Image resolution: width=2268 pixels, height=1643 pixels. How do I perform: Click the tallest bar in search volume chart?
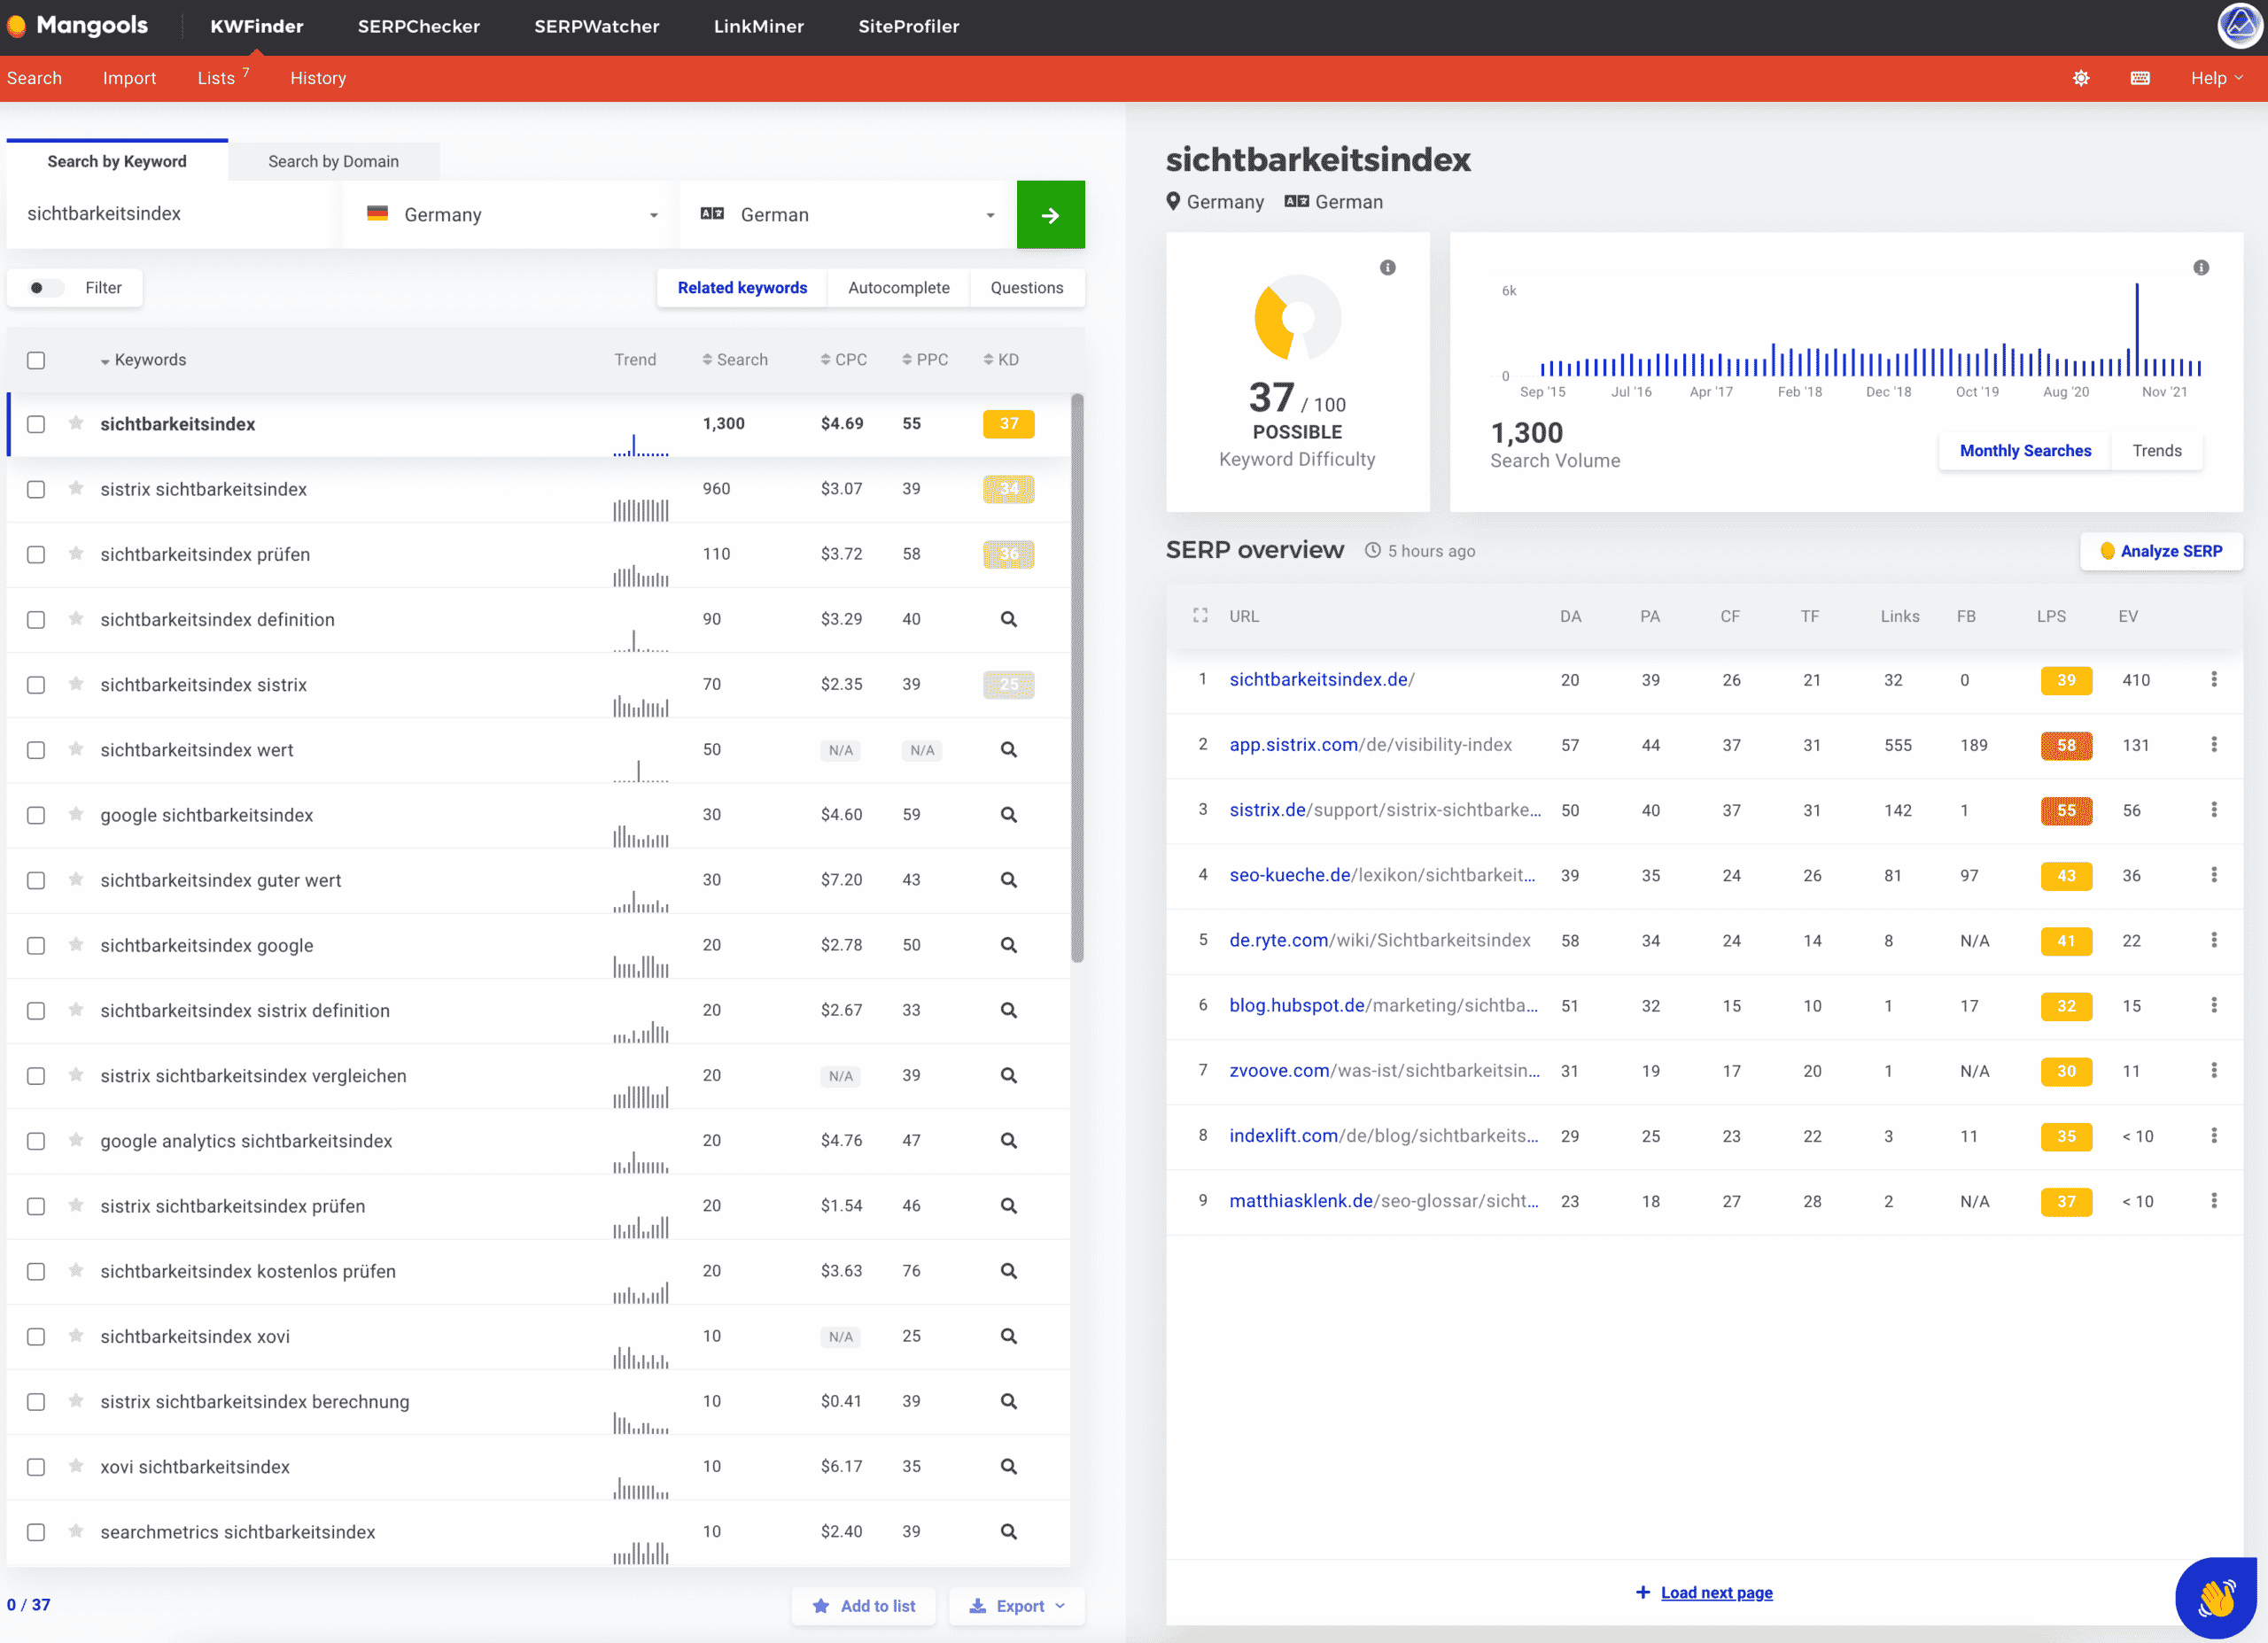tap(2136, 330)
